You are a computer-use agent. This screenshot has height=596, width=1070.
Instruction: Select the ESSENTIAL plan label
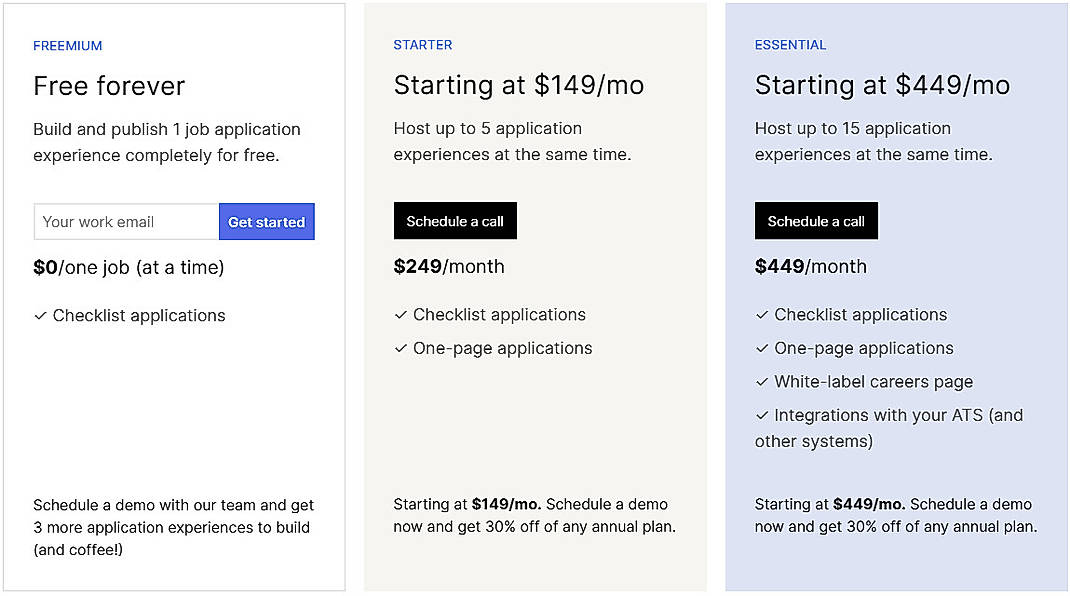tap(790, 44)
